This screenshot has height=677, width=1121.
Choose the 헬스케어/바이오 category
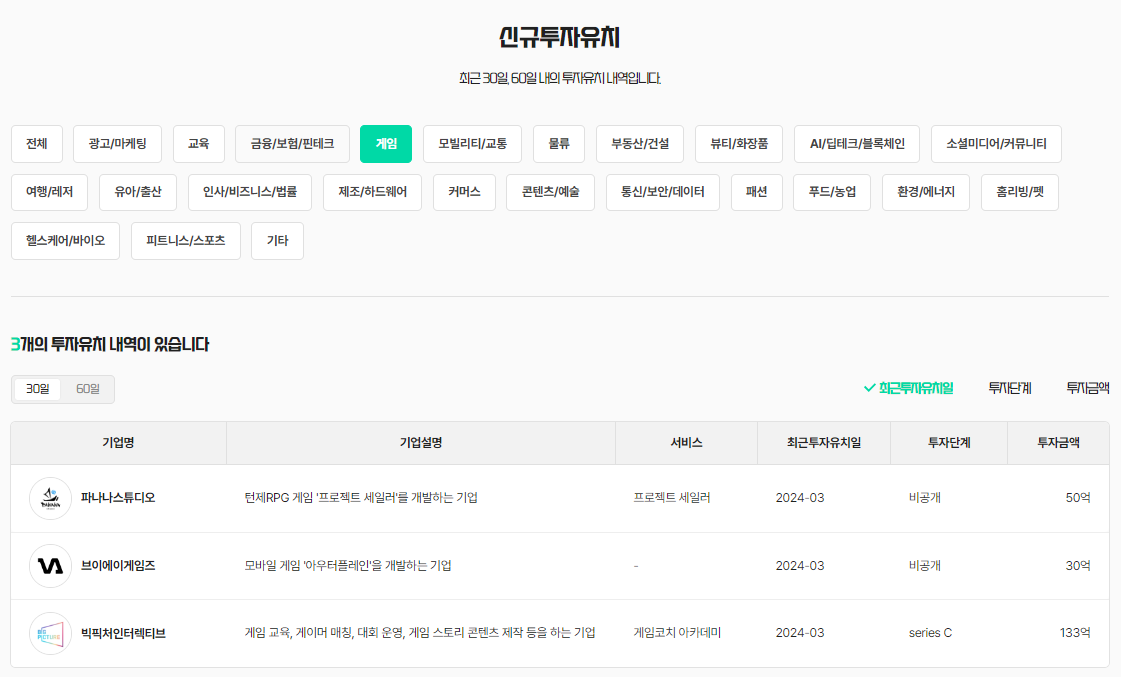coord(66,241)
